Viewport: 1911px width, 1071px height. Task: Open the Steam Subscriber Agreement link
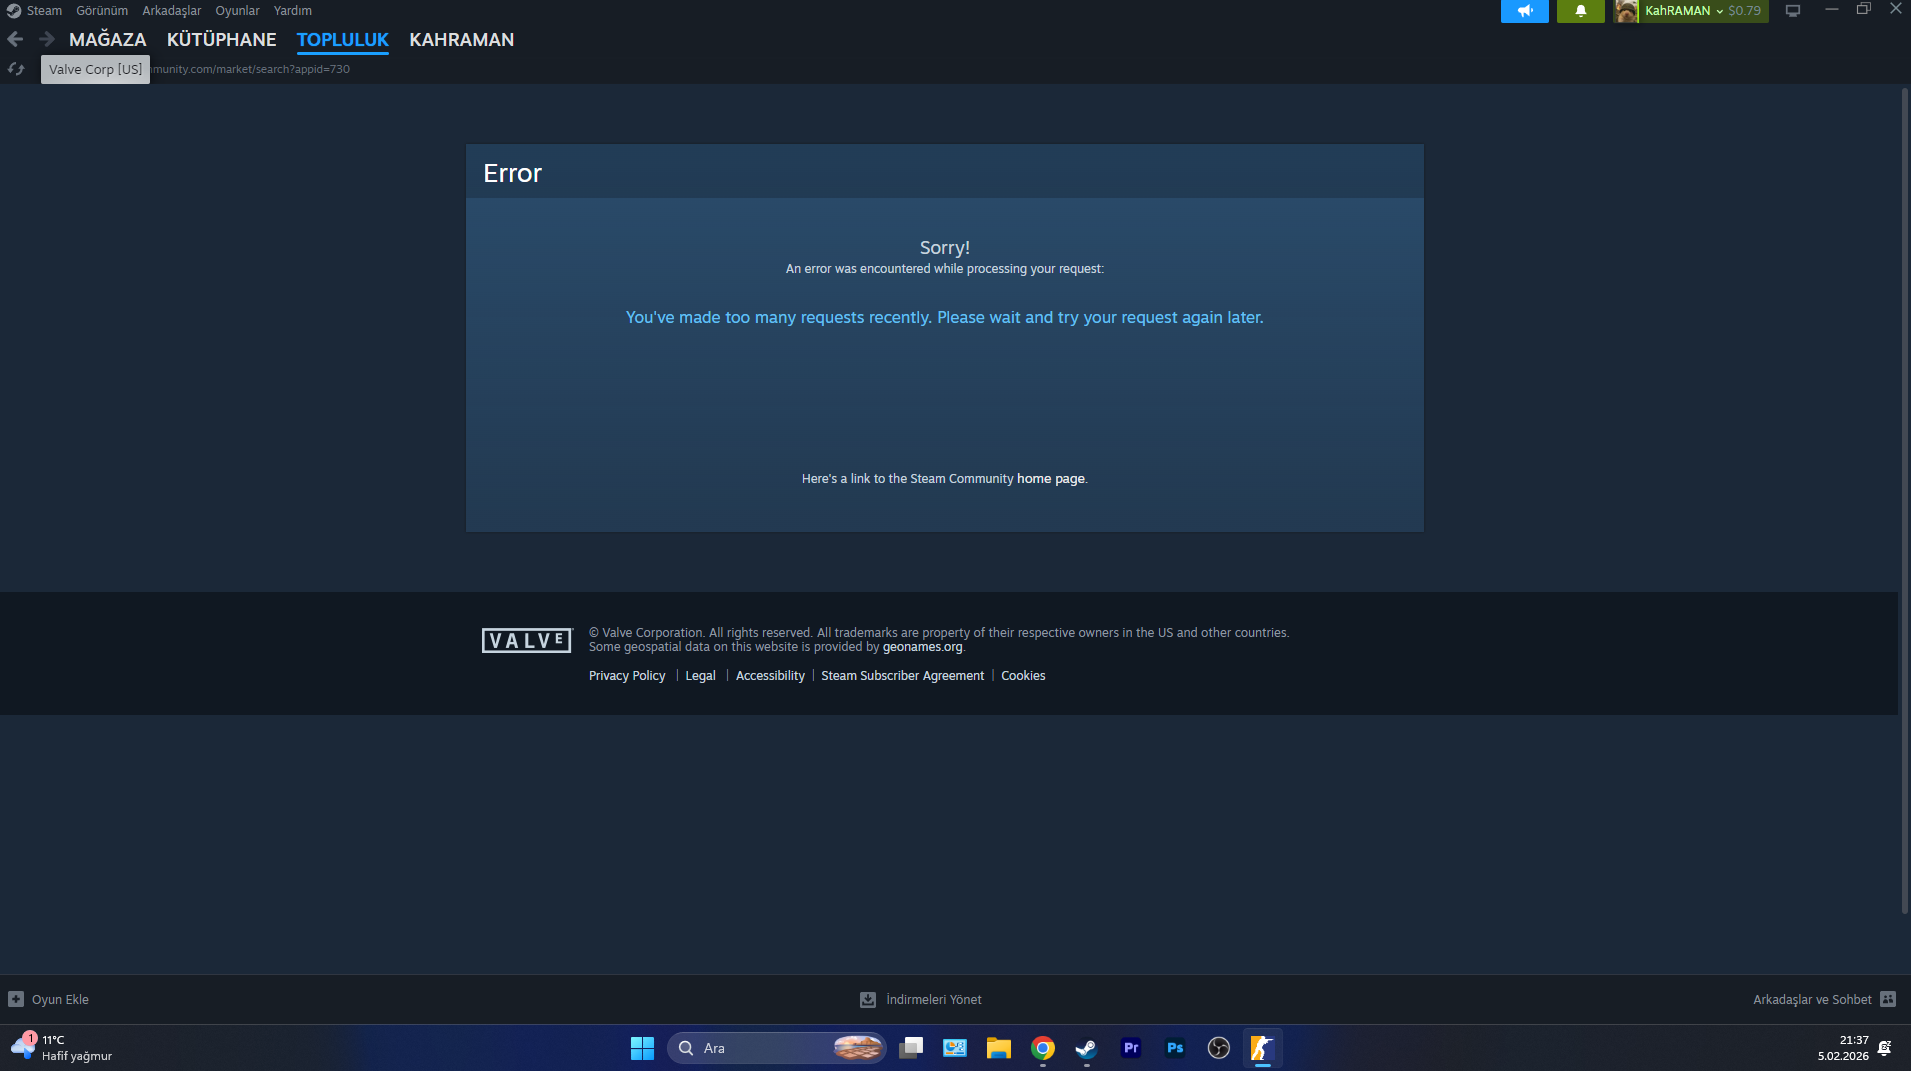[x=902, y=676]
